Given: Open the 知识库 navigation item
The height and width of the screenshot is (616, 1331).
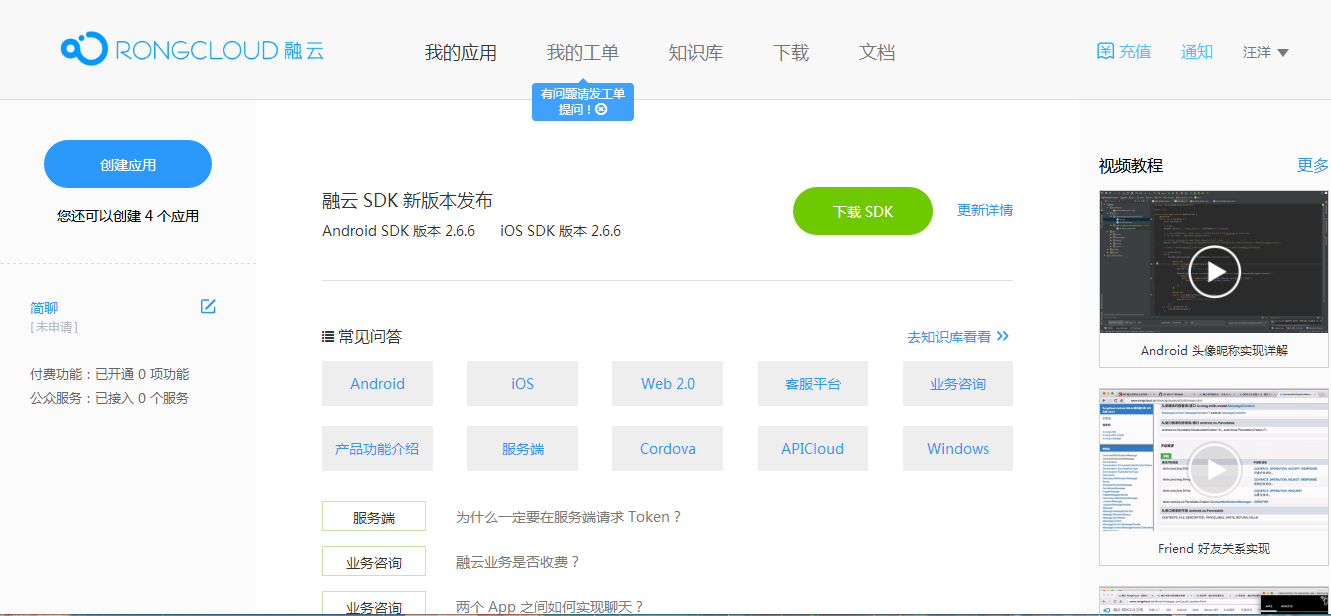Looking at the screenshot, I should 695,53.
